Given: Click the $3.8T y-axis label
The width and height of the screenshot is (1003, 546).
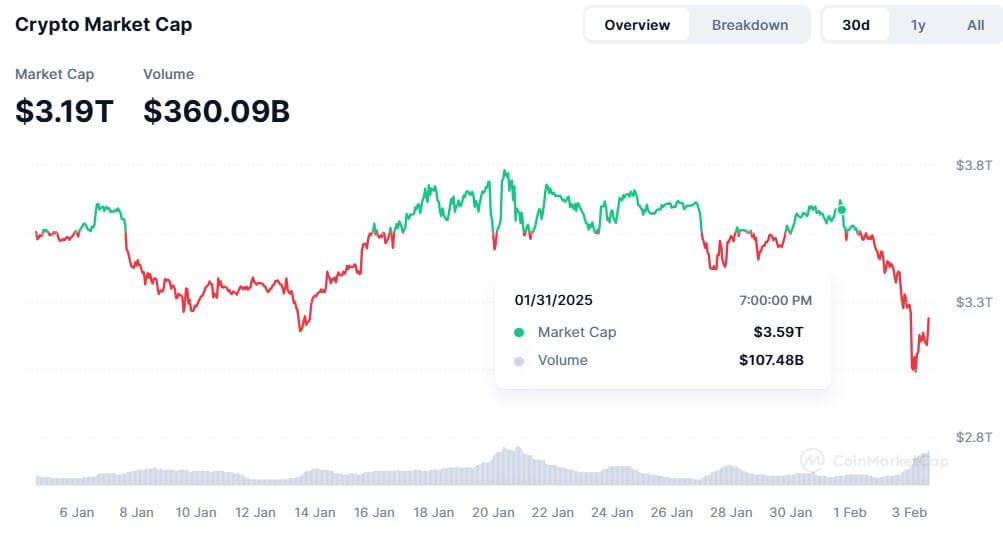Looking at the screenshot, I should click(x=974, y=166).
